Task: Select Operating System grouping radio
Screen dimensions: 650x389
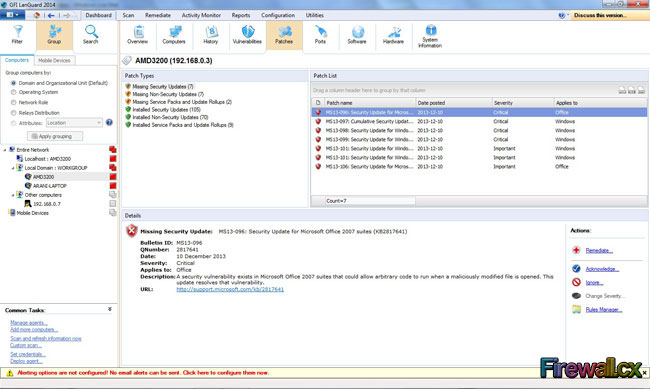Action: coord(13,92)
